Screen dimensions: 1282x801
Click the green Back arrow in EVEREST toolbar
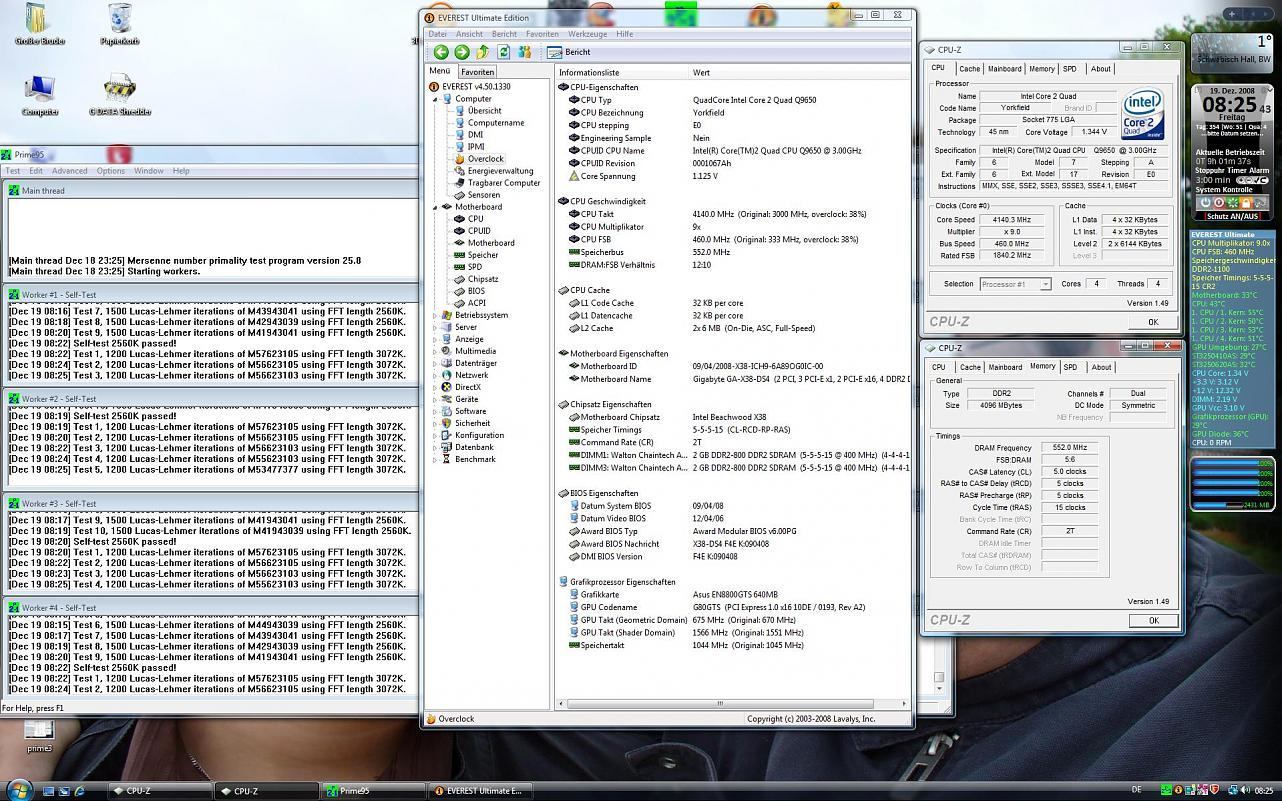pyautogui.click(x=441, y=52)
